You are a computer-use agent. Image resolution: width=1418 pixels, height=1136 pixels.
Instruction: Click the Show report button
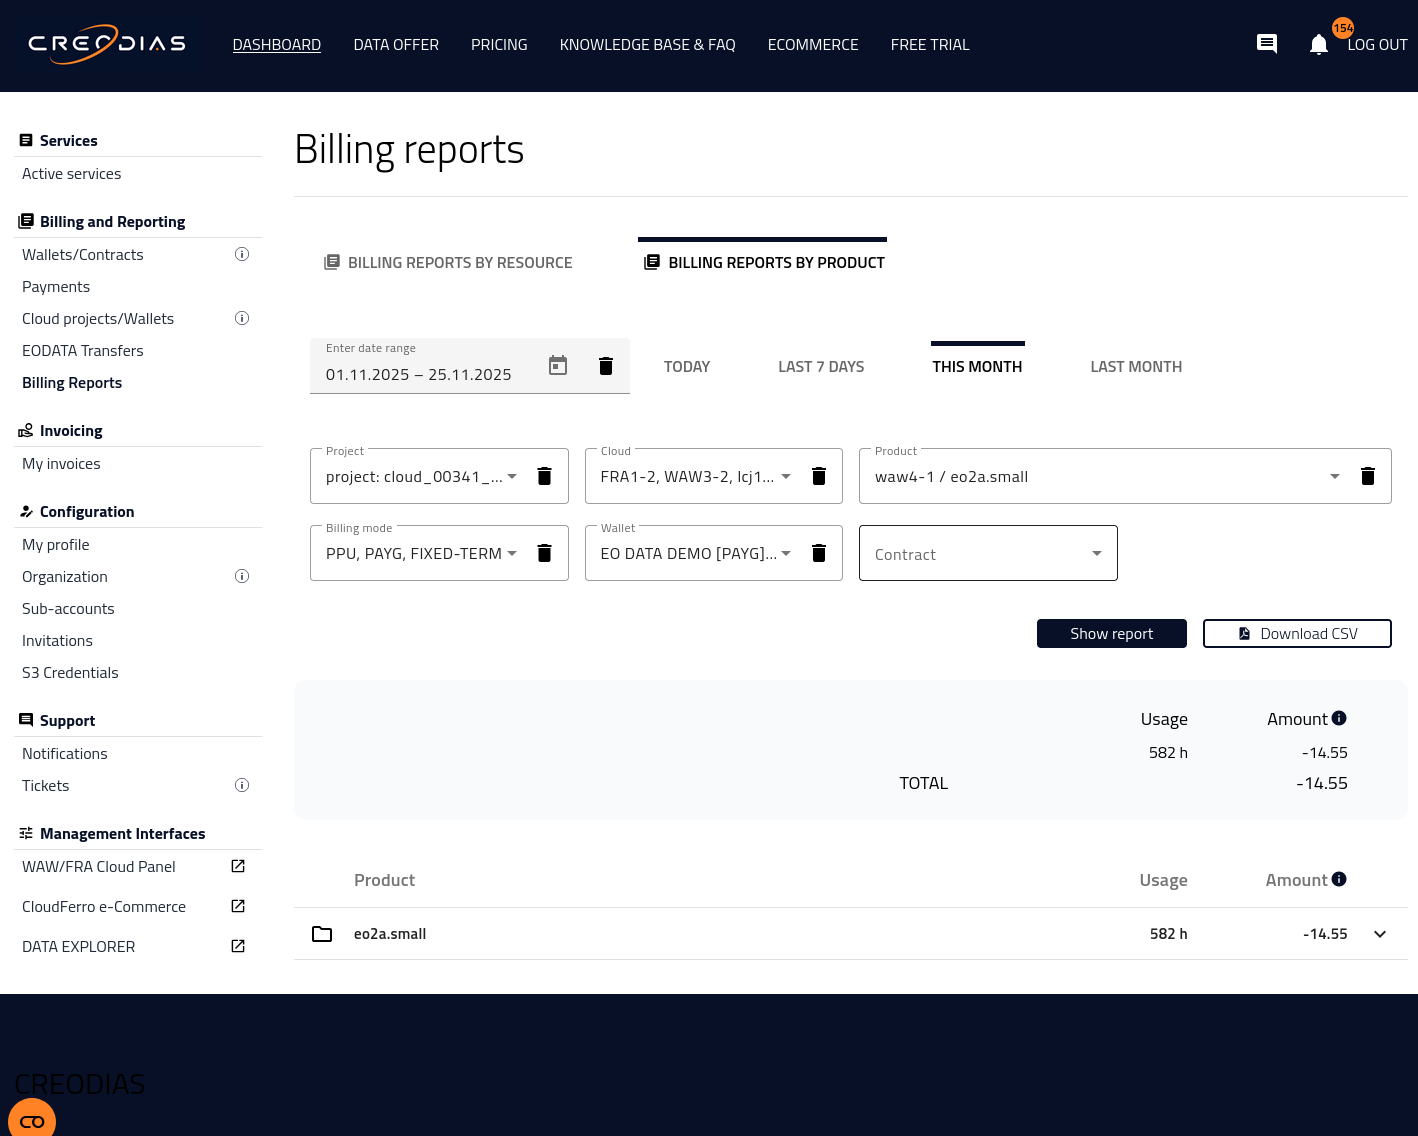tap(1111, 634)
